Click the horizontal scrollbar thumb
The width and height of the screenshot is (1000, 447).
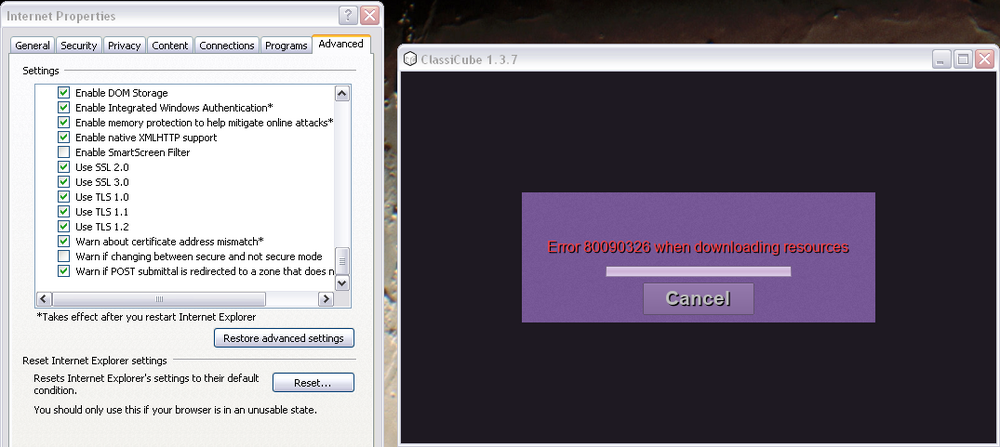click(x=159, y=298)
